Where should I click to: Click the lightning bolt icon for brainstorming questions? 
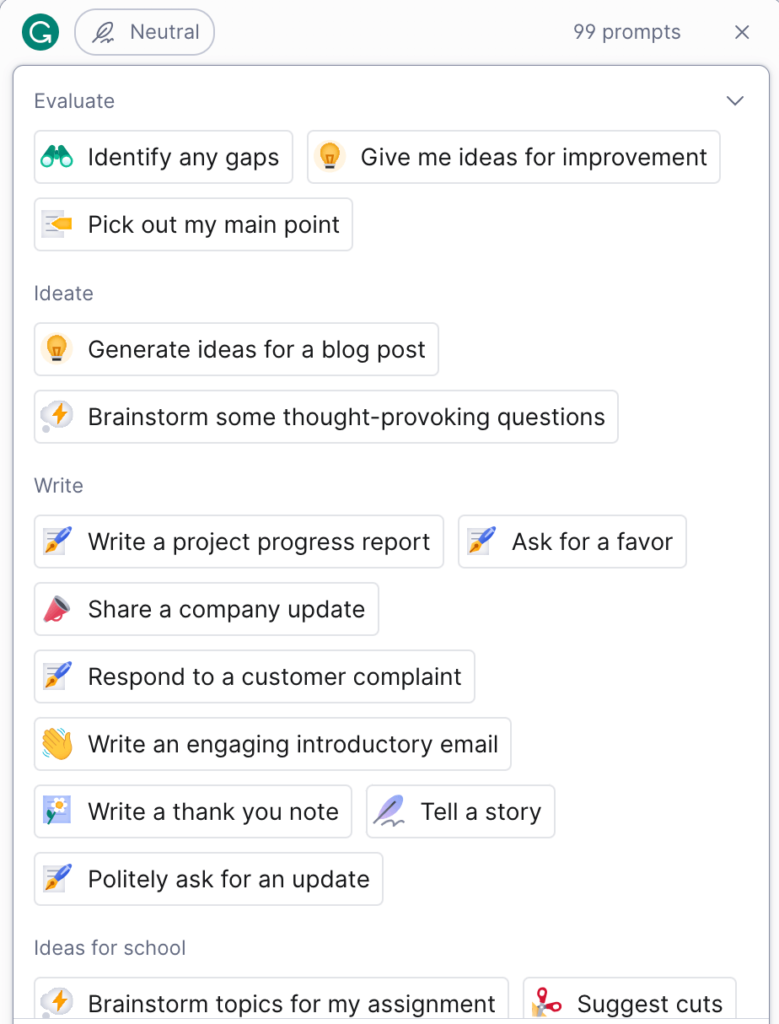(x=57, y=417)
